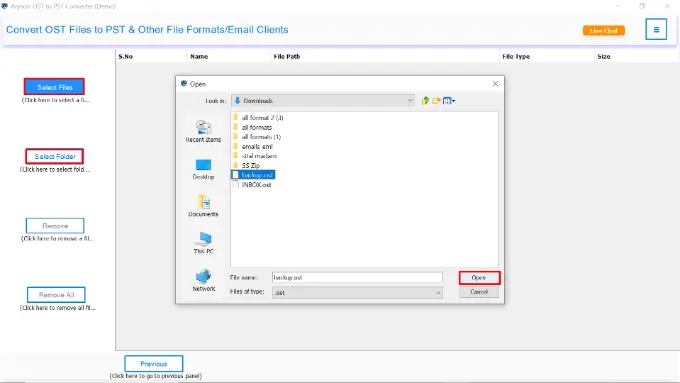Go to Desktop in places bar
This screenshot has height=383, width=680.
(203, 169)
